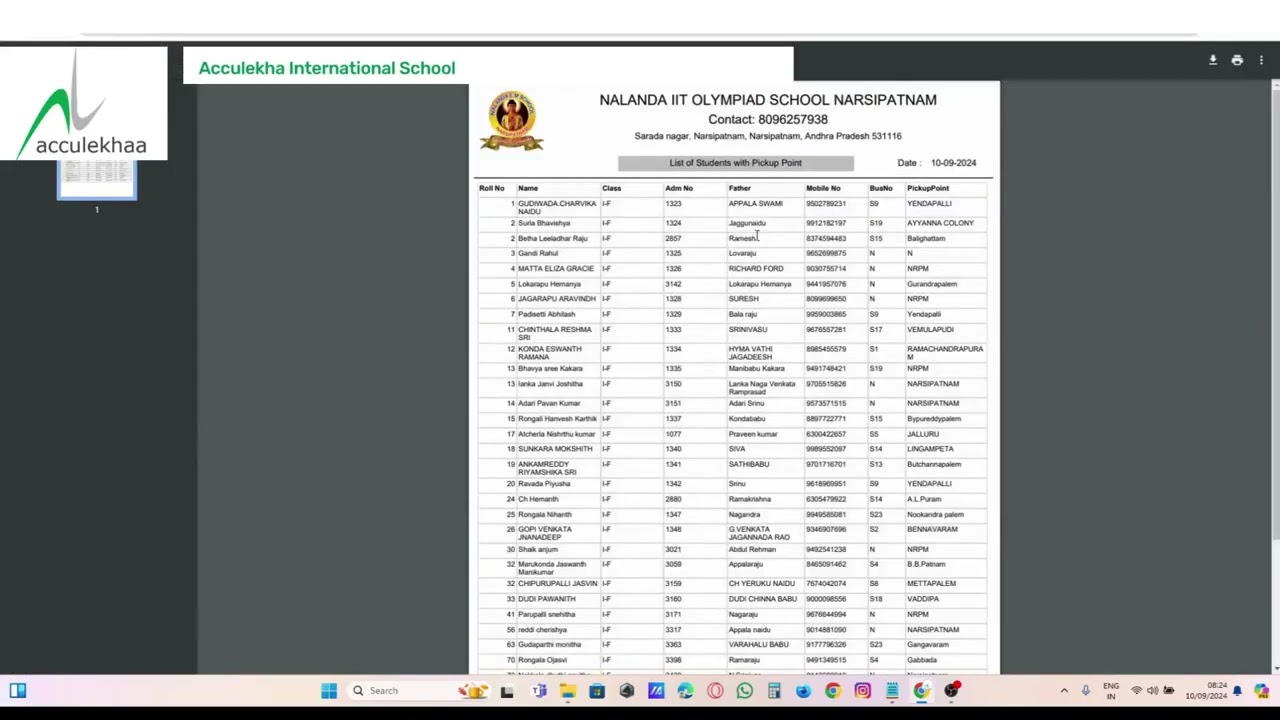Click the pickup point 'VEMULAPUDI'
Viewport: 1280px width, 720px height.
click(930, 330)
